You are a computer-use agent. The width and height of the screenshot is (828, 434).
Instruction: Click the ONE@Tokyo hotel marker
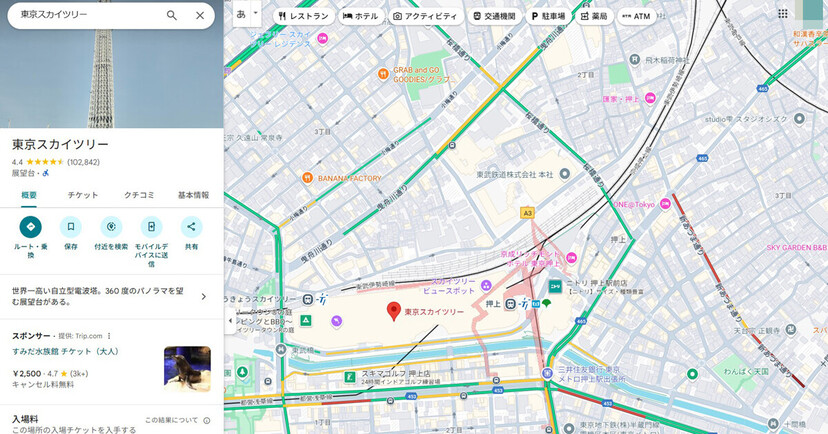pos(665,204)
